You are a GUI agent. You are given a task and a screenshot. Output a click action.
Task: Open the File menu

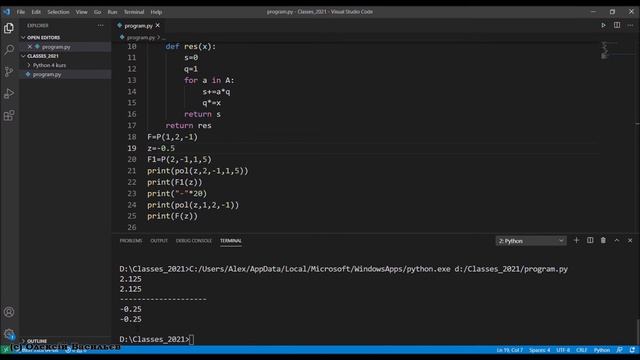[x=21, y=12]
